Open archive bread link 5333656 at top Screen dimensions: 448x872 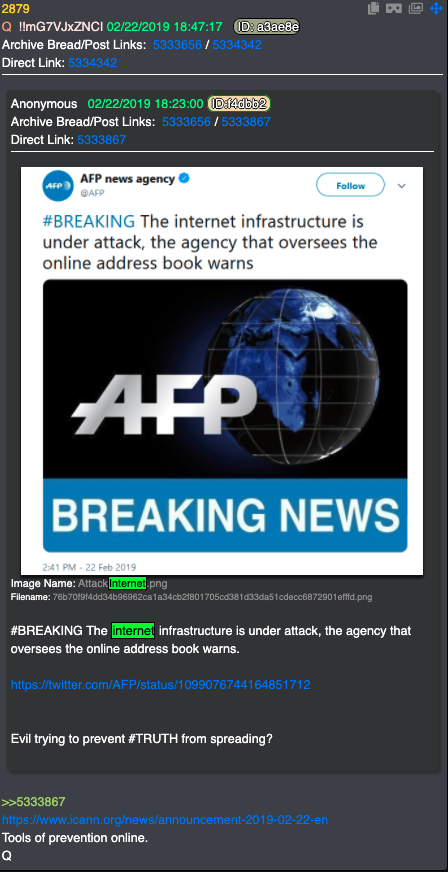(x=177, y=45)
